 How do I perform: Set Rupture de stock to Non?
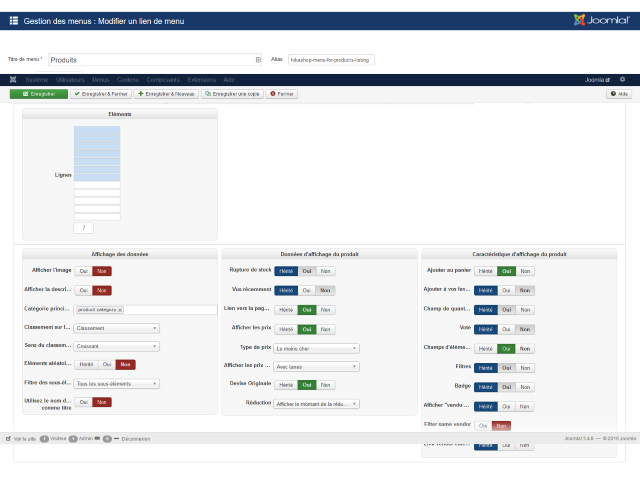click(325, 271)
